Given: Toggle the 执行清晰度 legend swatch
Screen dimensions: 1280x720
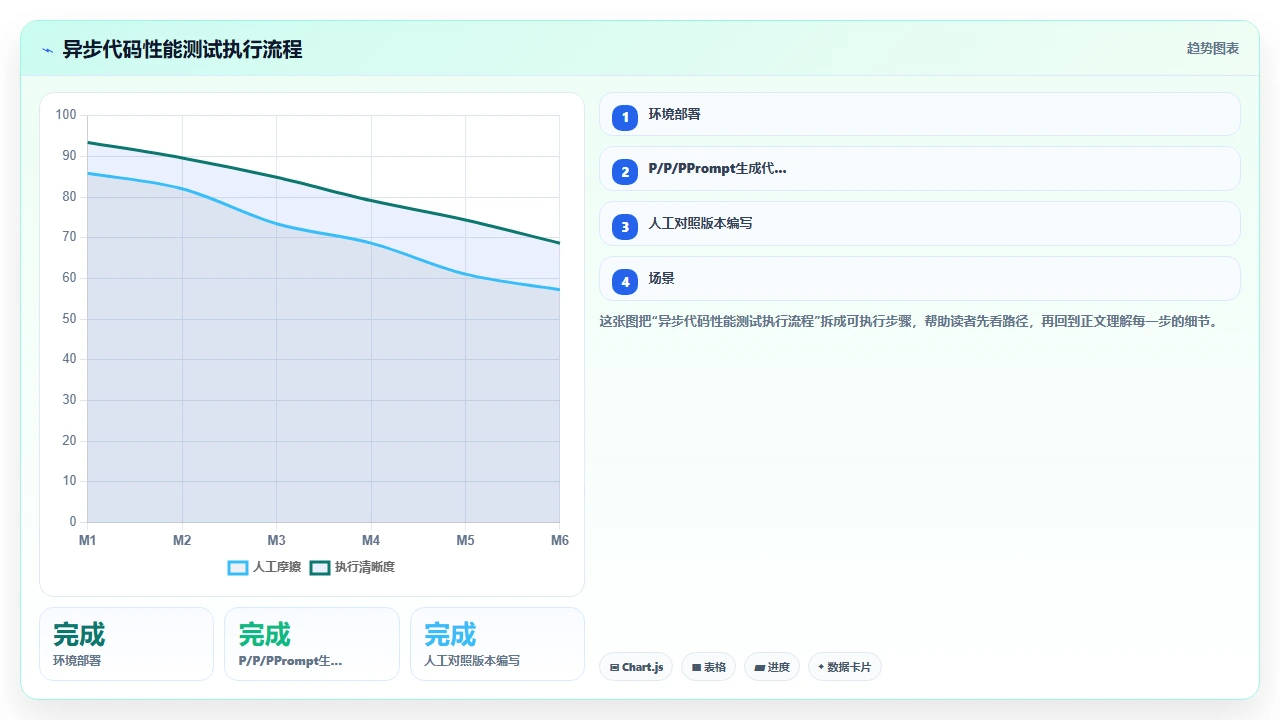Looking at the screenshot, I should [319, 567].
